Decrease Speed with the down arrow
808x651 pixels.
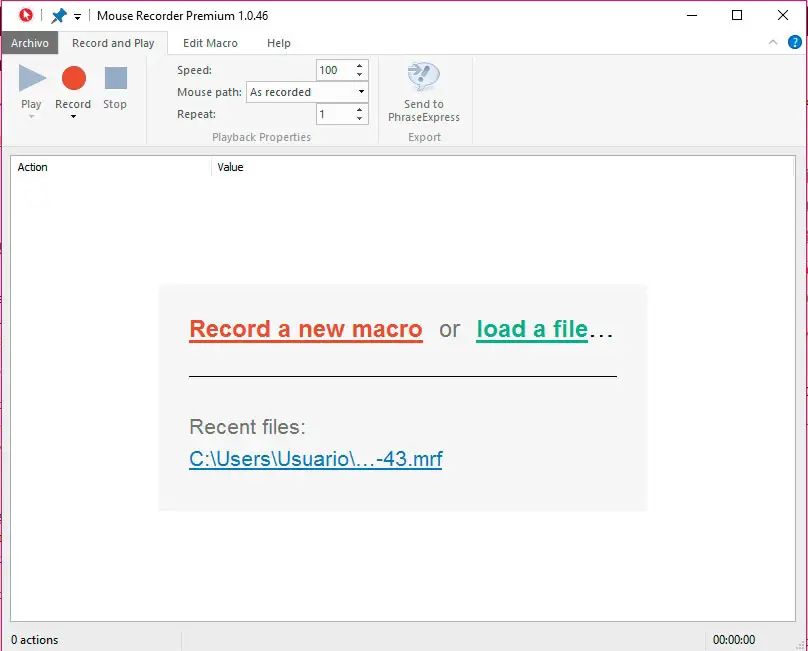pos(360,75)
